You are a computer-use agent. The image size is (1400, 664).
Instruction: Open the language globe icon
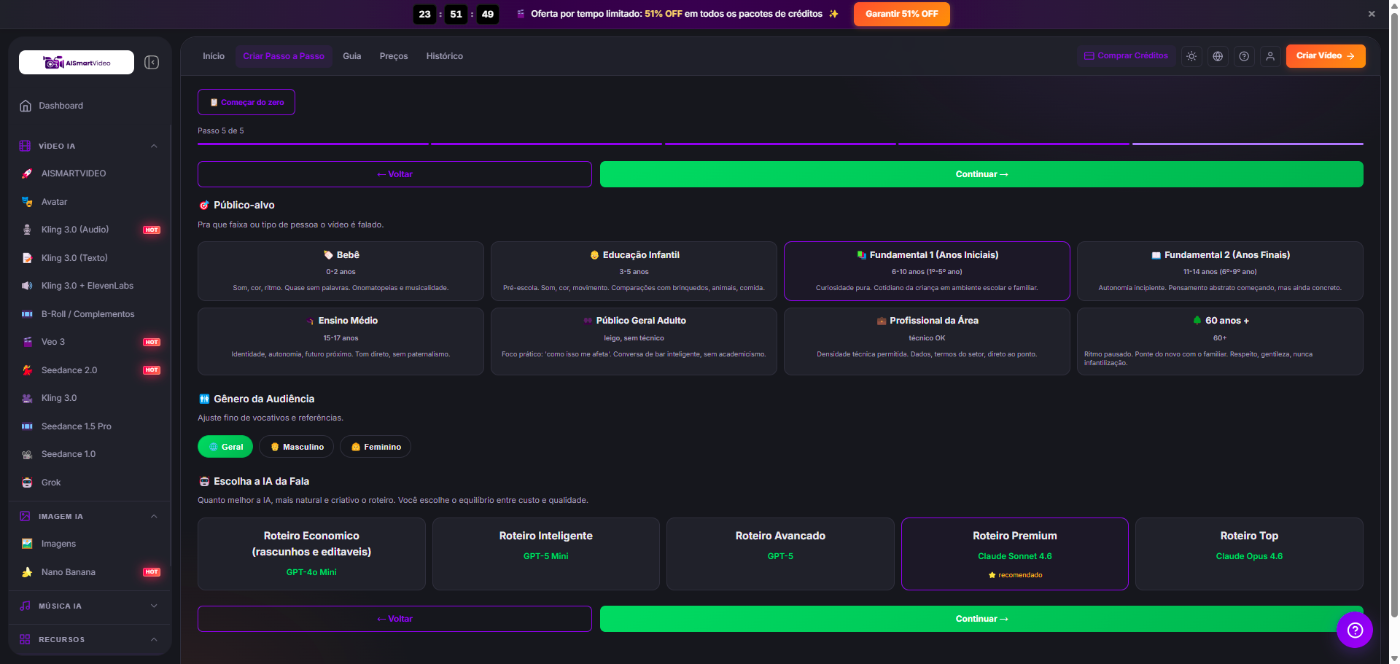pyautogui.click(x=1218, y=56)
